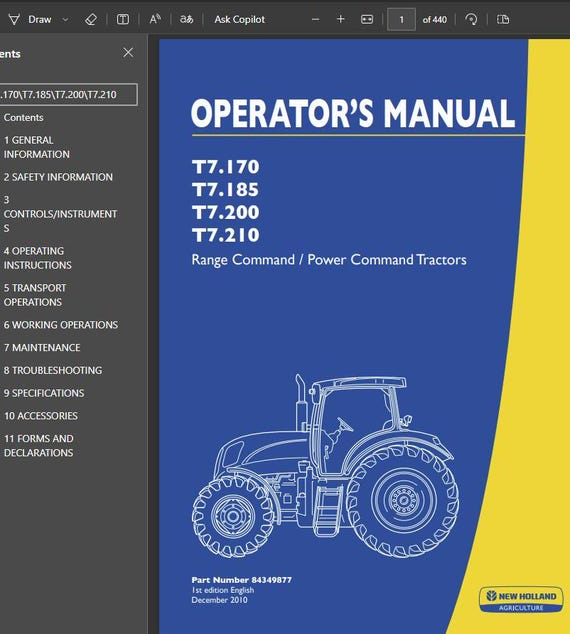Click the Add text tool icon
570x634 pixels.
click(x=123, y=19)
